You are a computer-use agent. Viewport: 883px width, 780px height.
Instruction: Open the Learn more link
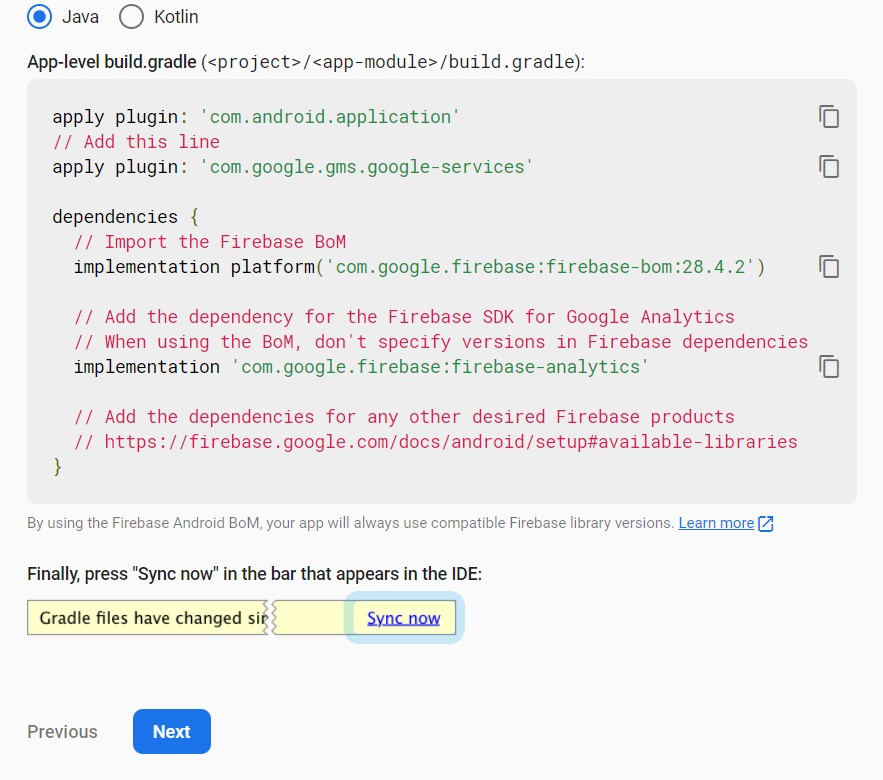[x=716, y=522]
